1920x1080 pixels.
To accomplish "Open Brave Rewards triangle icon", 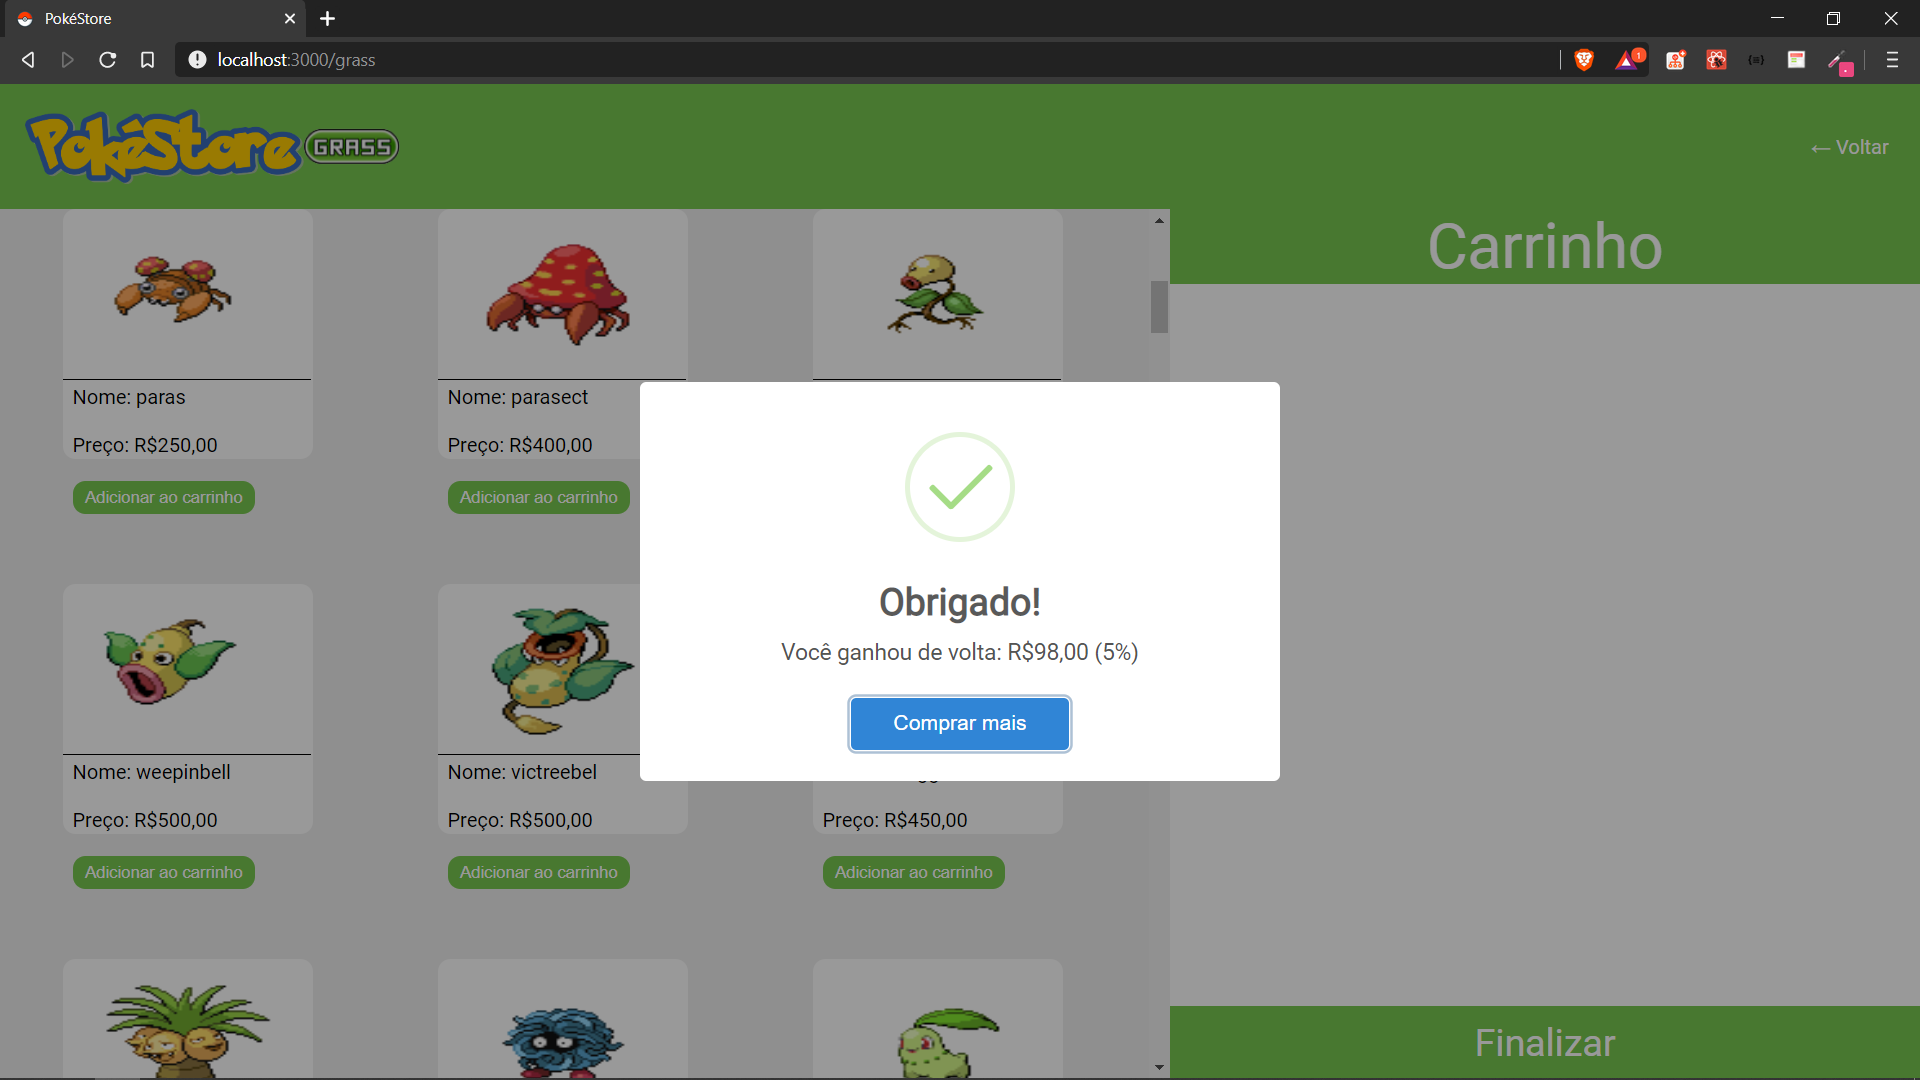I will pos(1626,60).
